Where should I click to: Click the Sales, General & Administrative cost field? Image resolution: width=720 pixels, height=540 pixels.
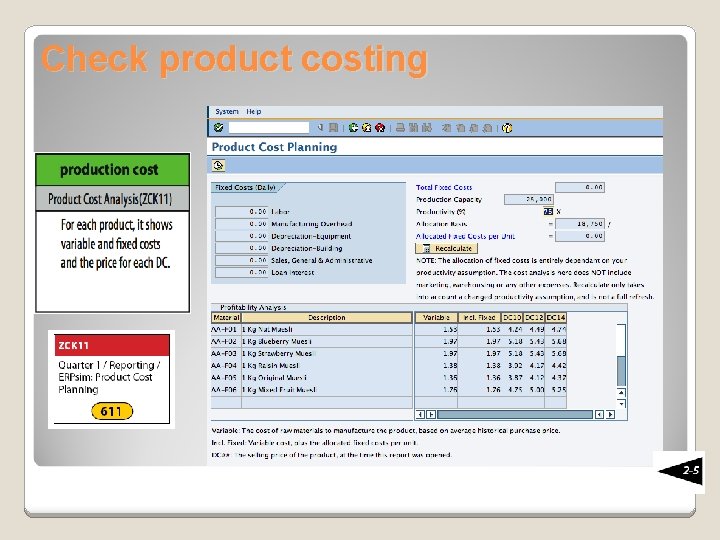coord(242,260)
